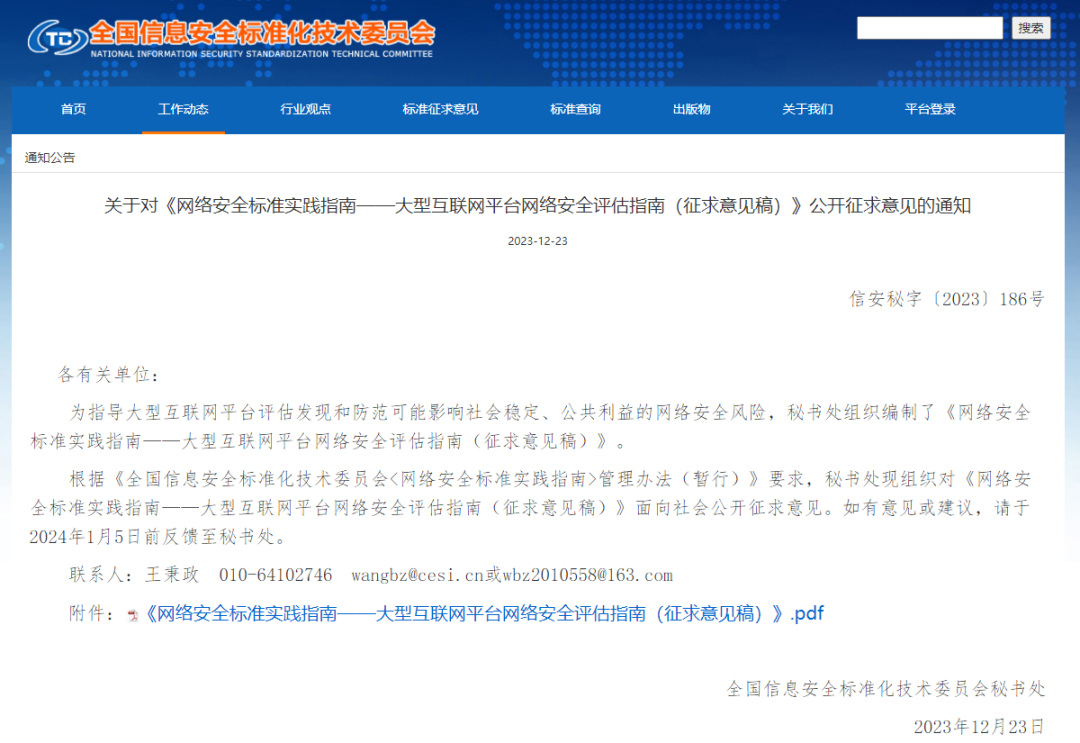The image size is (1080, 743).
Task: Click the English subtitle NATIONAL INFORMATION SECURITY STANDARDIZATION
Action: point(262,54)
